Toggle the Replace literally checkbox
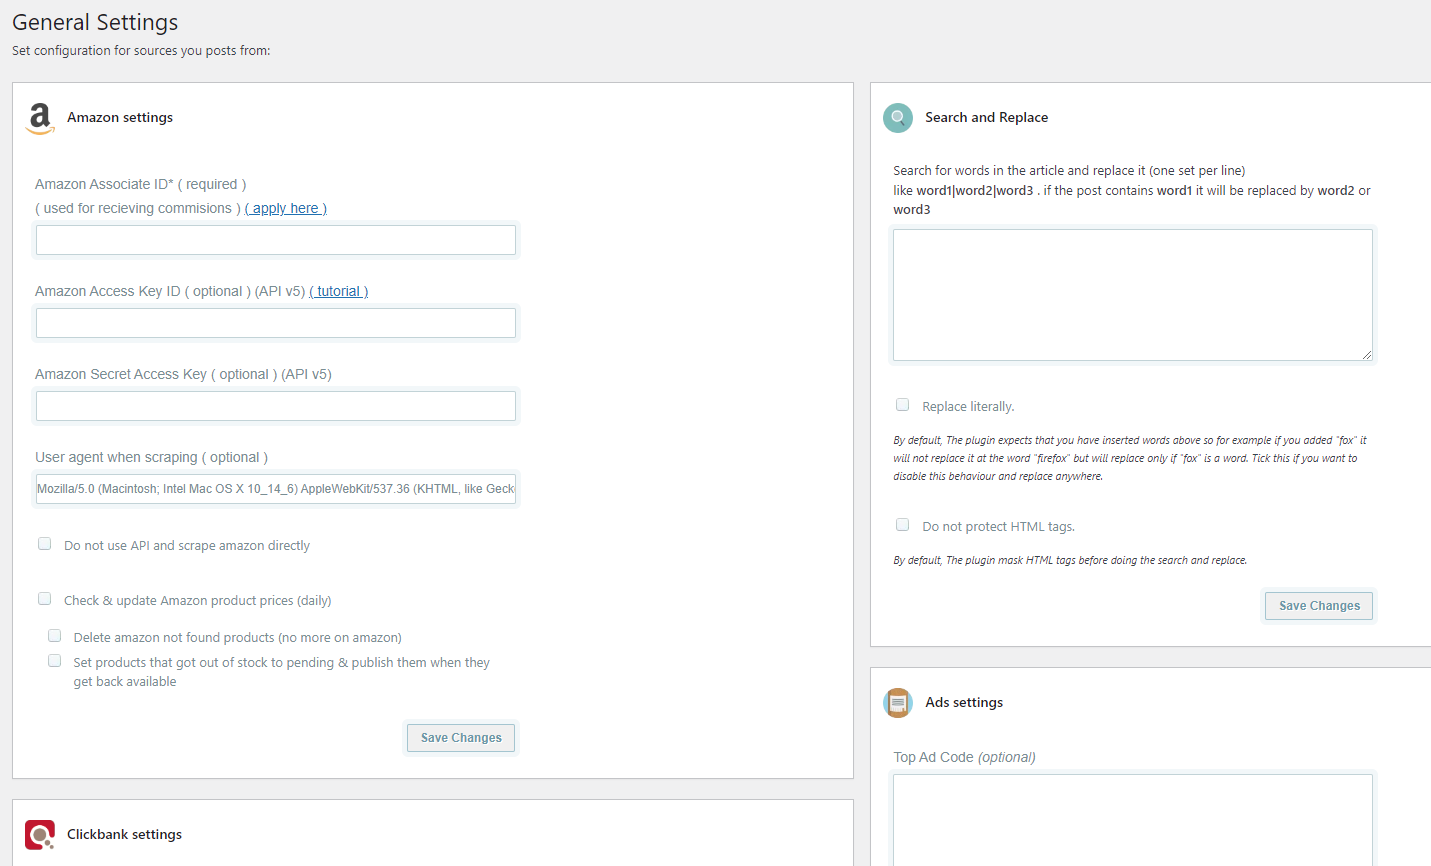1431x866 pixels. [x=903, y=405]
